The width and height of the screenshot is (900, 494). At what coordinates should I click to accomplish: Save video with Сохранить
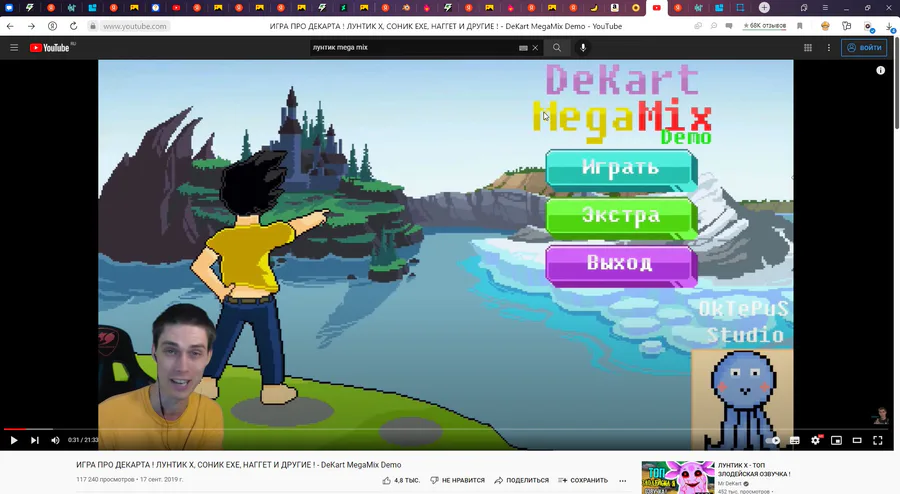click(583, 480)
